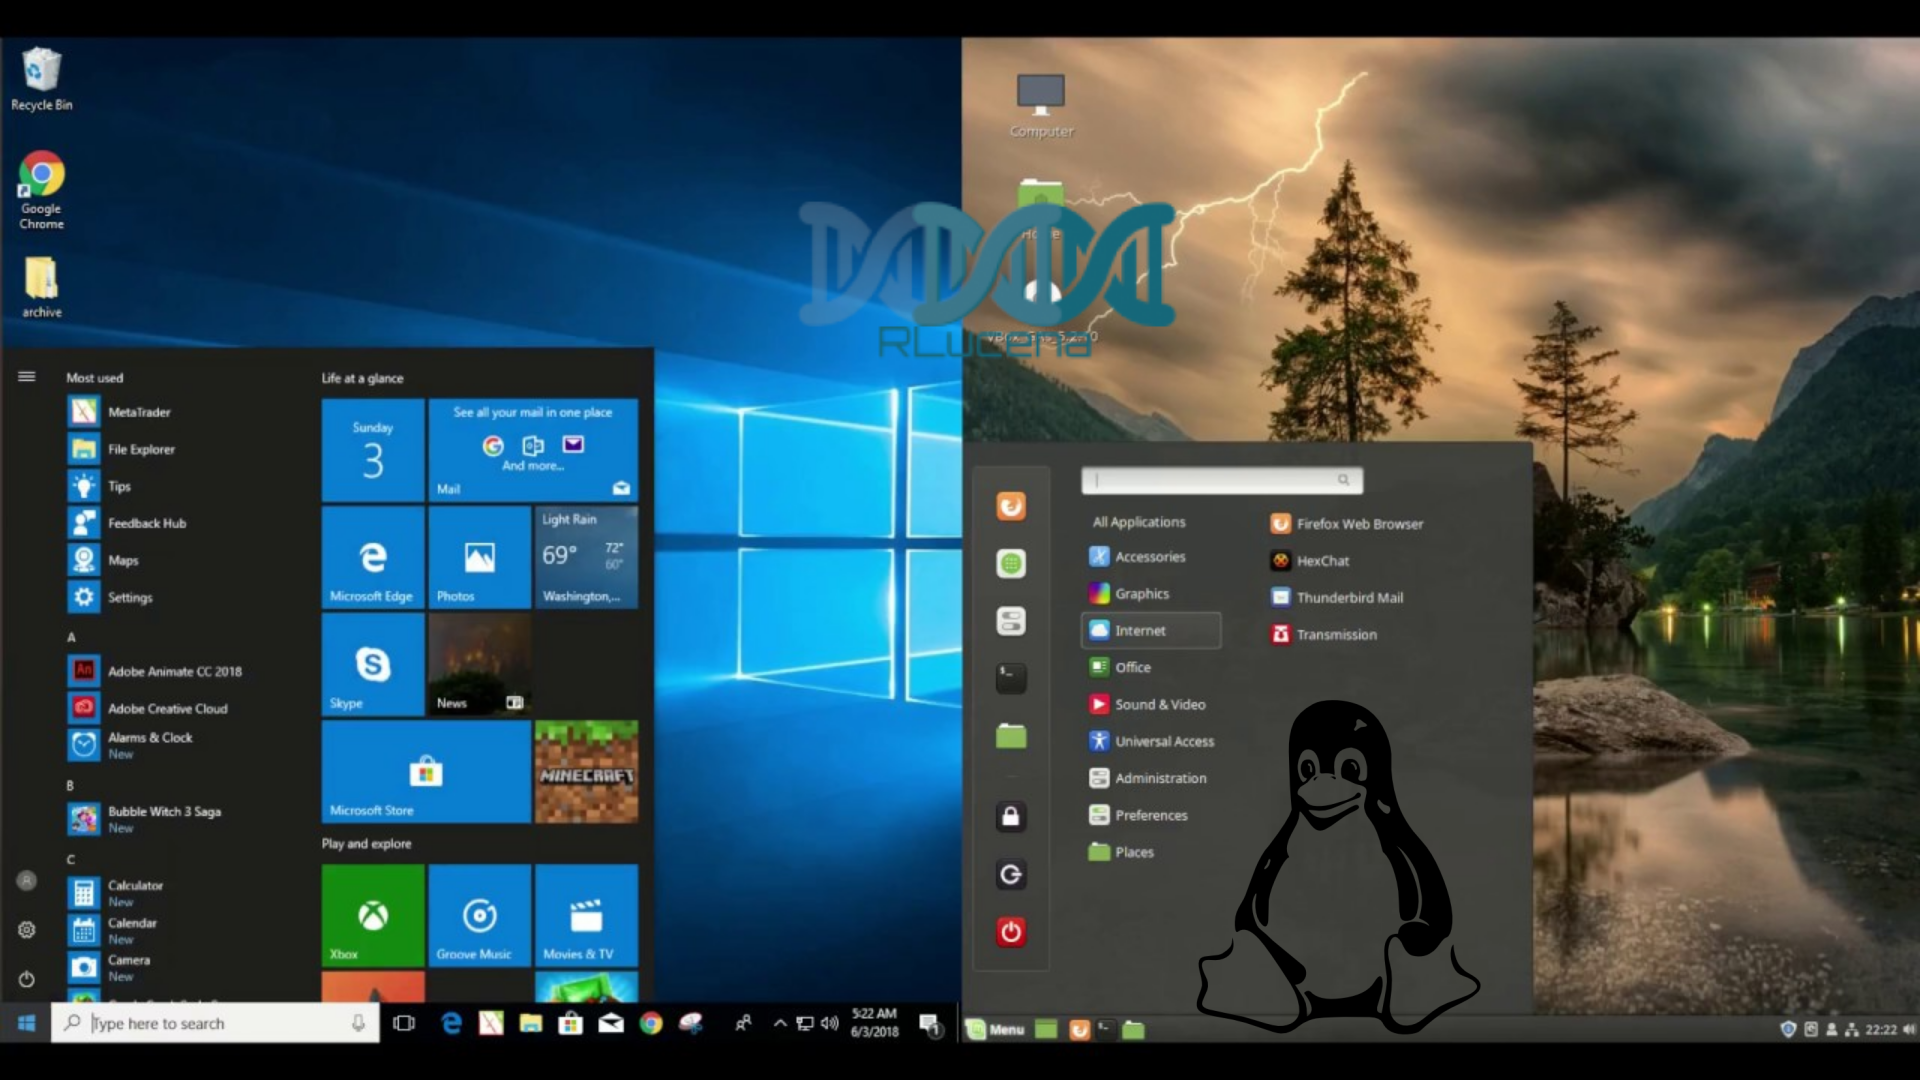
Task: Open Tips app in Start menu
Action: click(100, 486)
